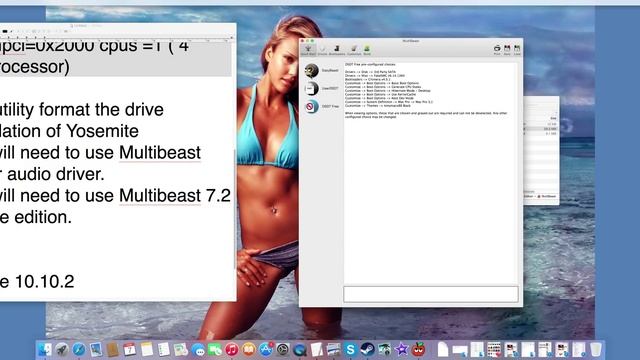
Task: Click the empty description box in MultiBeast
Action: click(x=431, y=294)
